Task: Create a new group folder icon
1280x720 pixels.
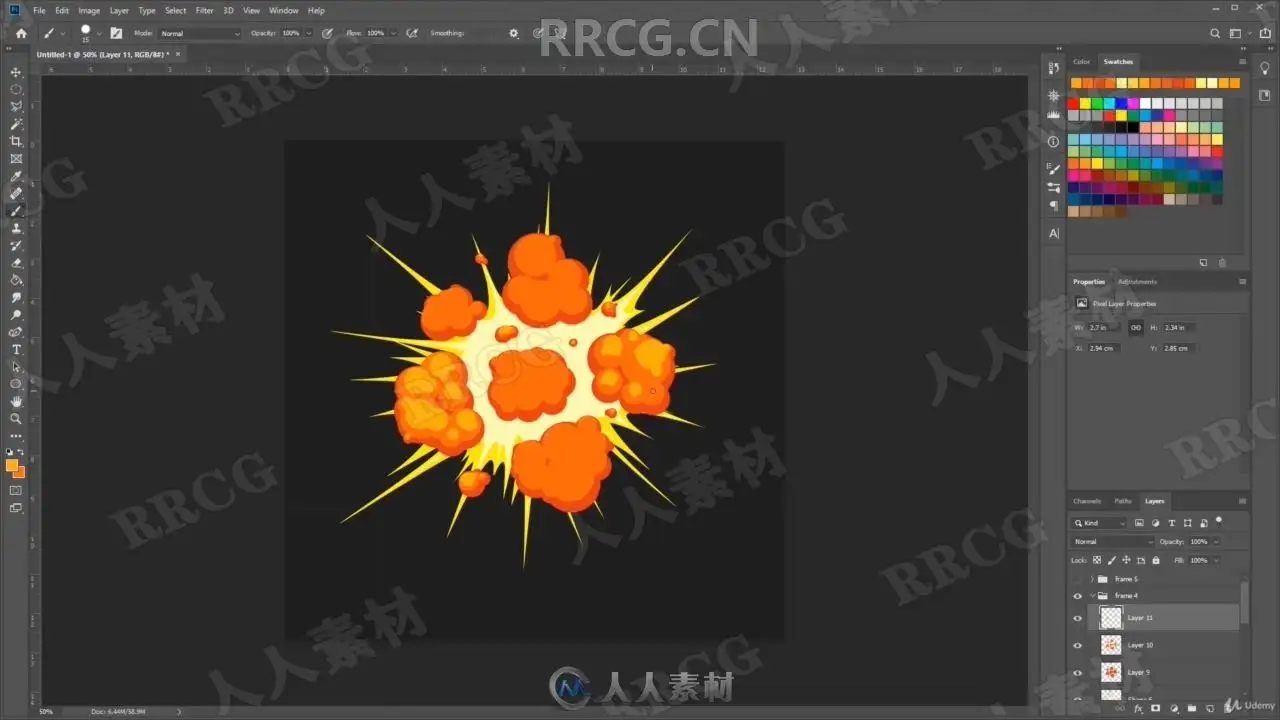Action: pyautogui.click(x=1192, y=708)
